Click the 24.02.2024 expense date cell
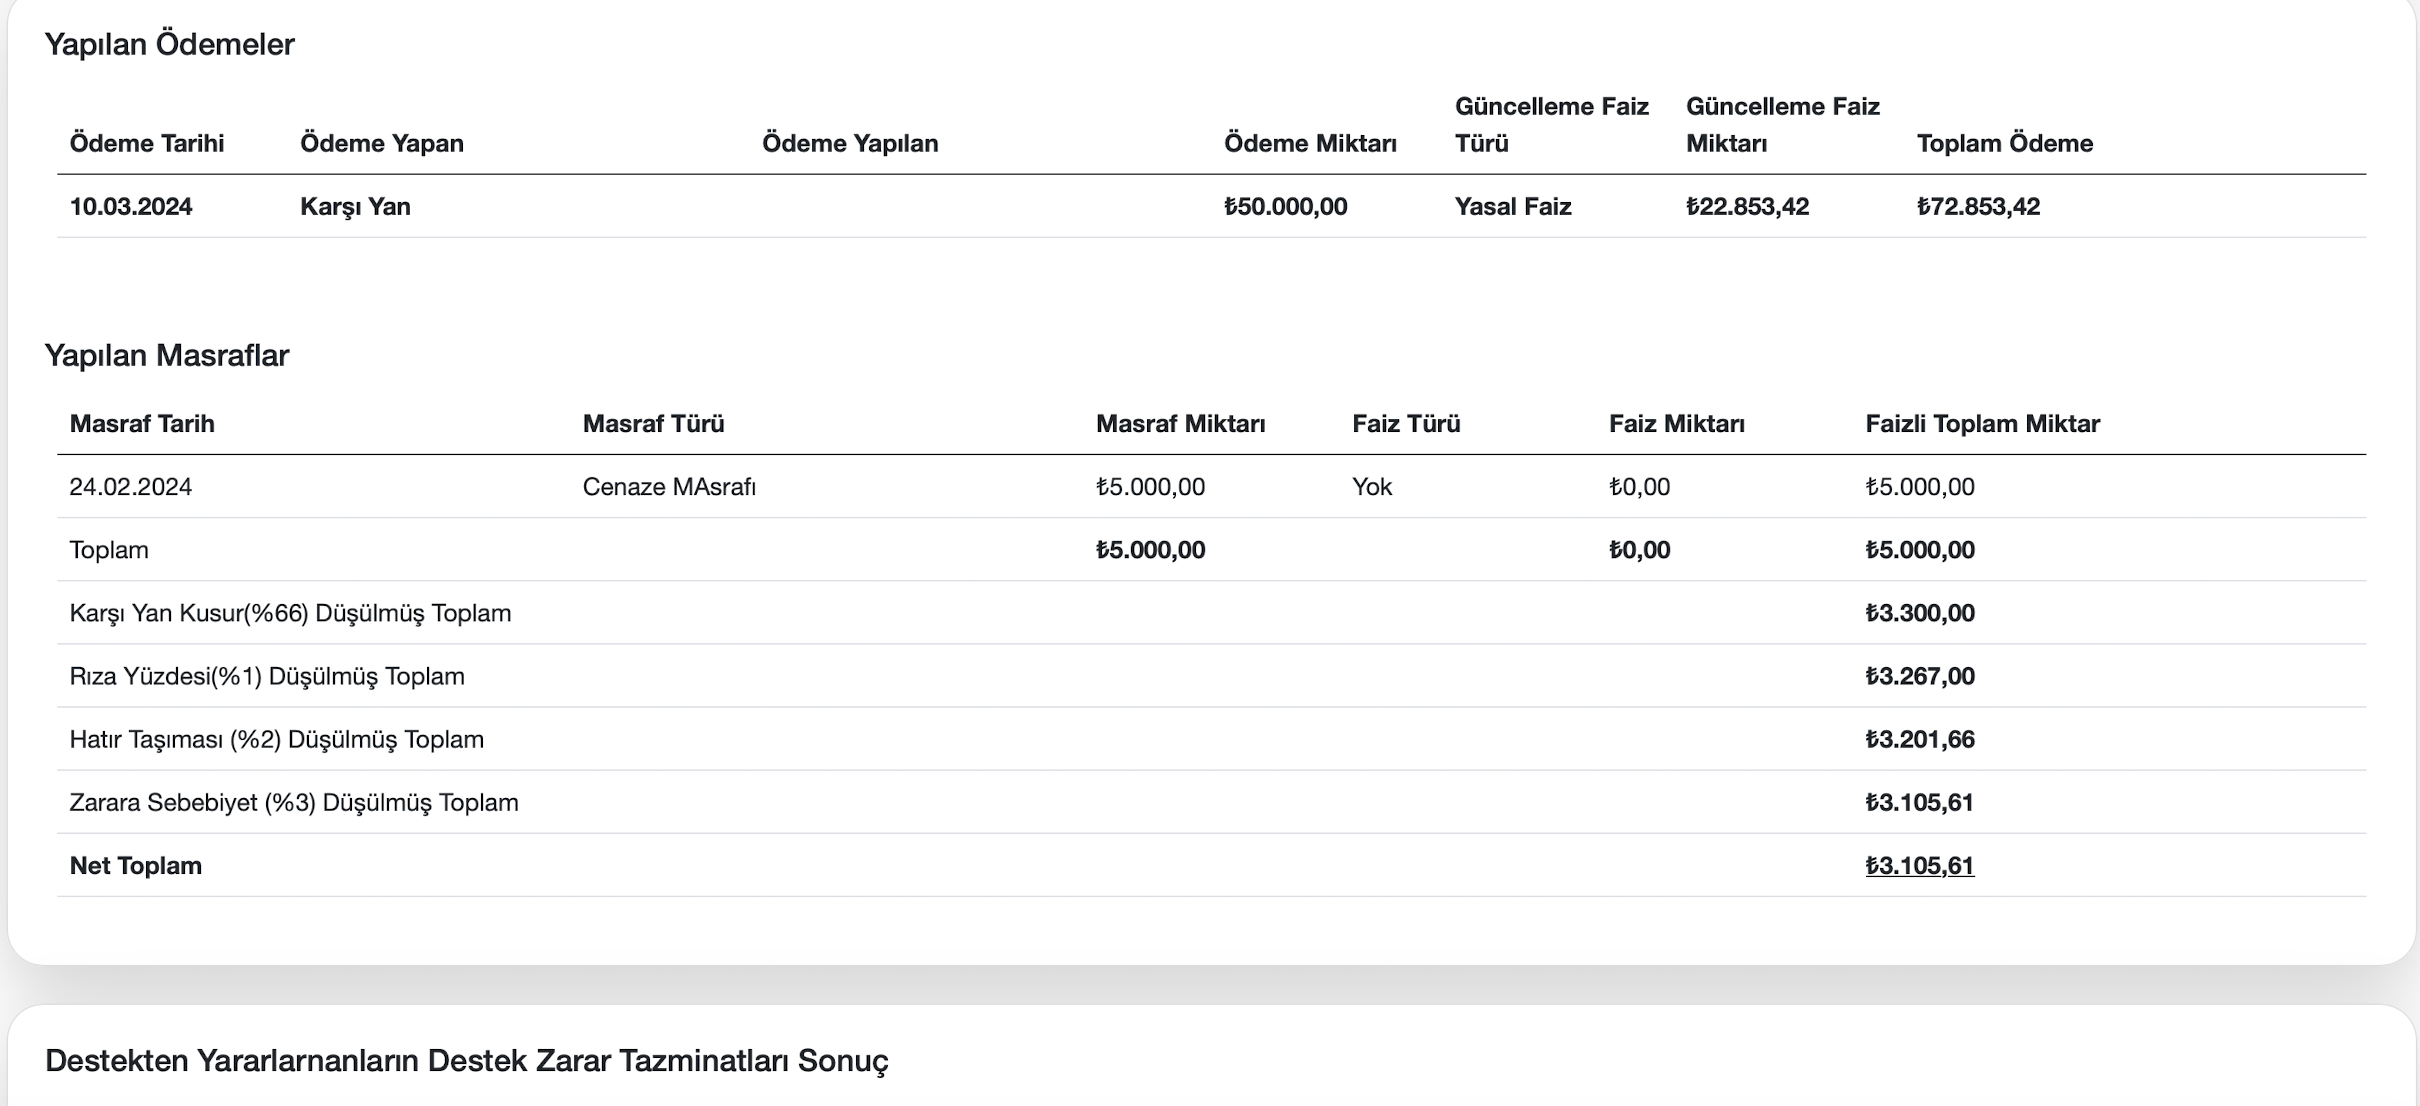The height and width of the screenshot is (1106, 2420). pyautogui.click(x=131, y=487)
